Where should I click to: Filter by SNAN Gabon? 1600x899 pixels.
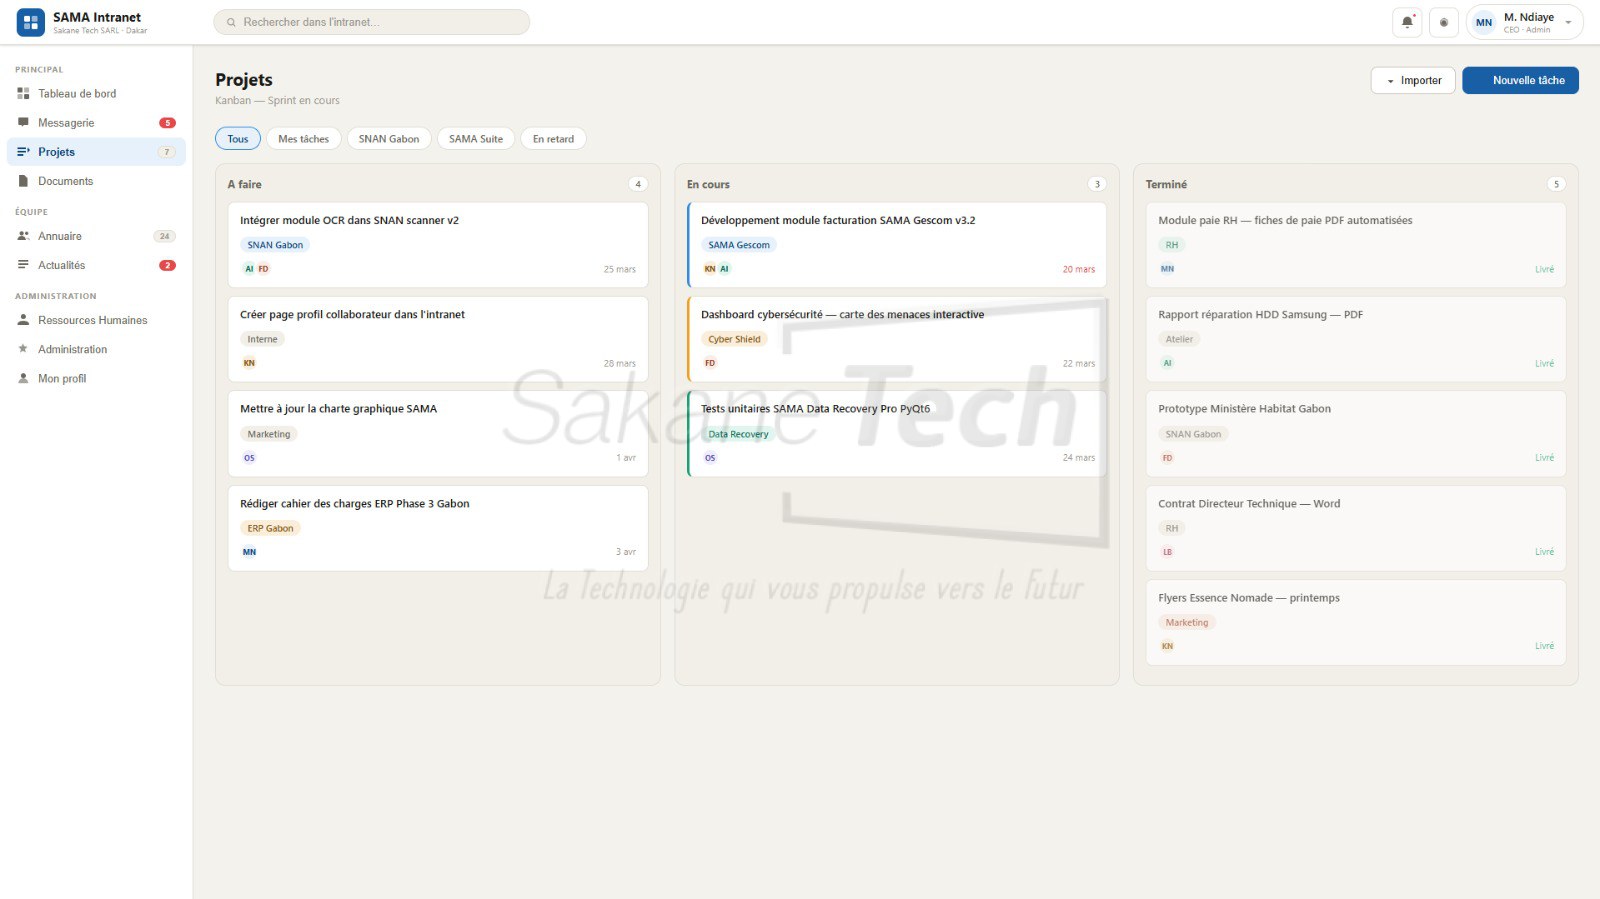tap(389, 139)
